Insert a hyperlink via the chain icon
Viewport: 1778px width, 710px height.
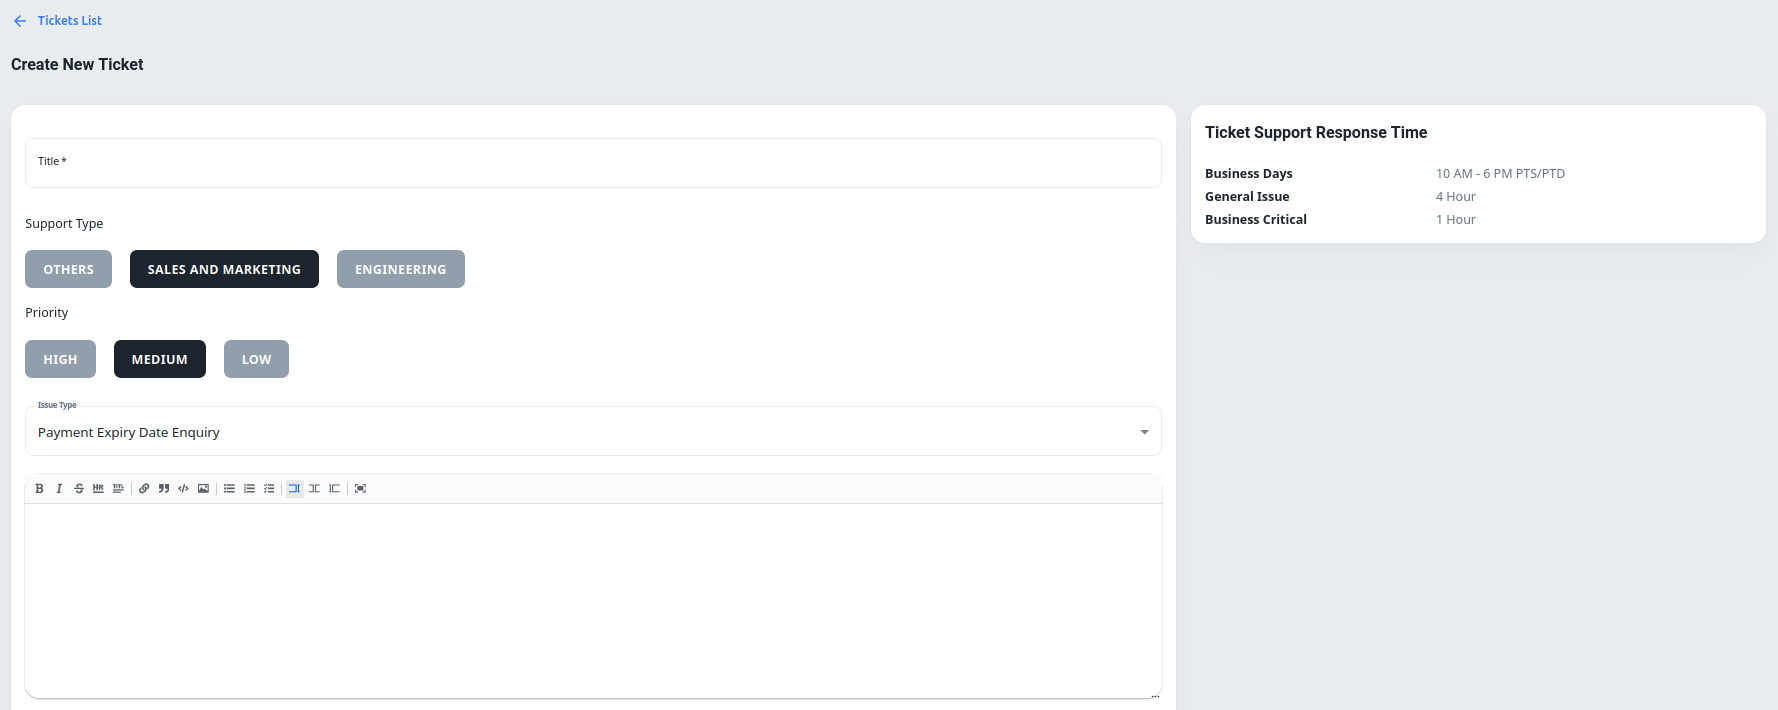tap(144, 489)
